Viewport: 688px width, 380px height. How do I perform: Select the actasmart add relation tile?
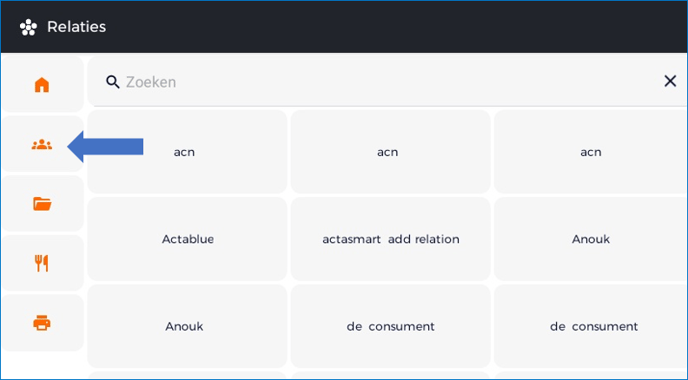(x=391, y=239)
